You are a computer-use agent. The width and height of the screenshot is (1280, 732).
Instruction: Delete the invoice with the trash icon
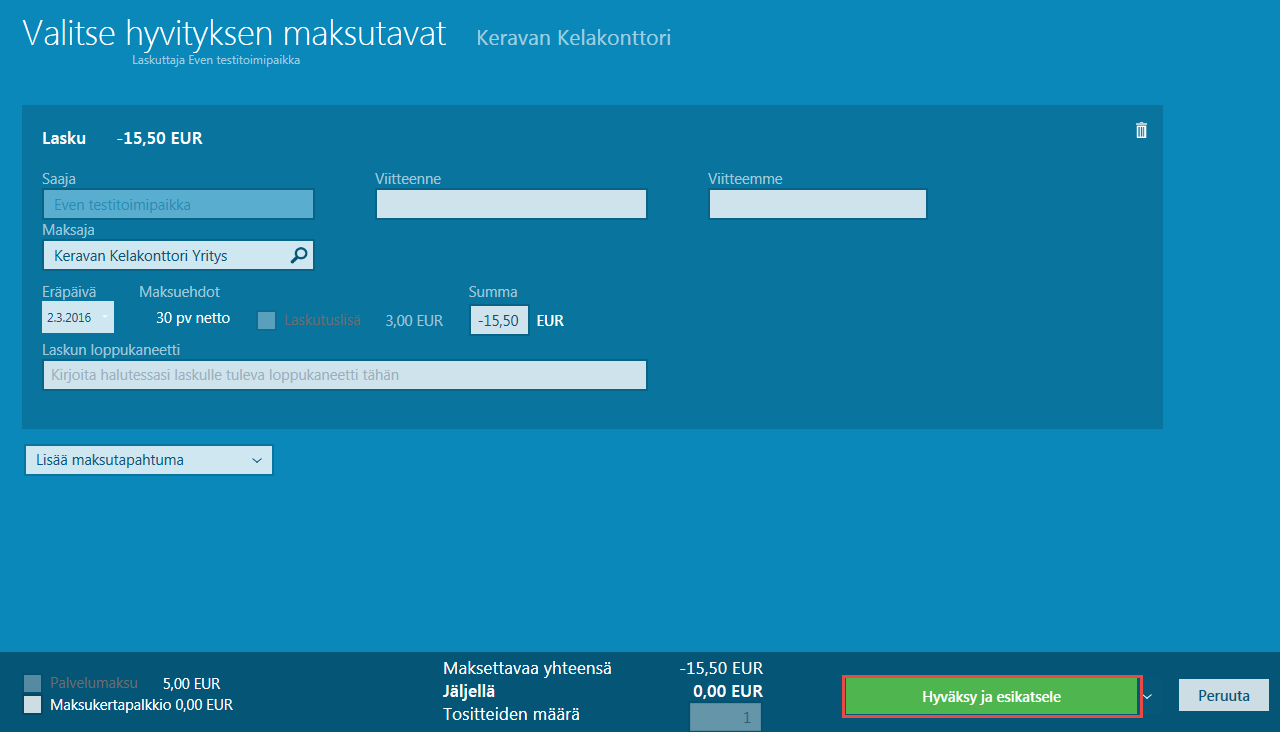pos(1141,130)
